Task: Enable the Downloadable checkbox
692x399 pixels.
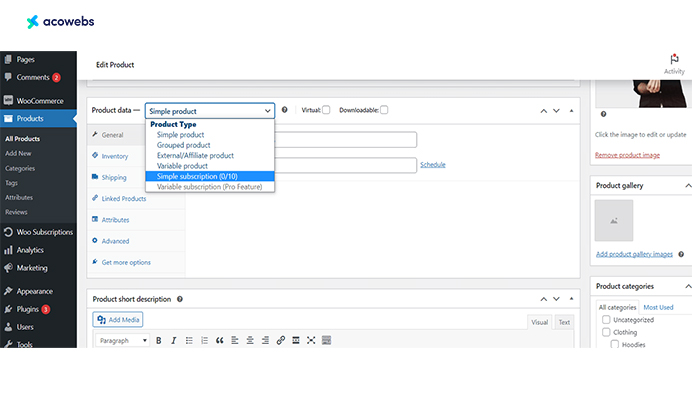Action: (x=384, y=110)
